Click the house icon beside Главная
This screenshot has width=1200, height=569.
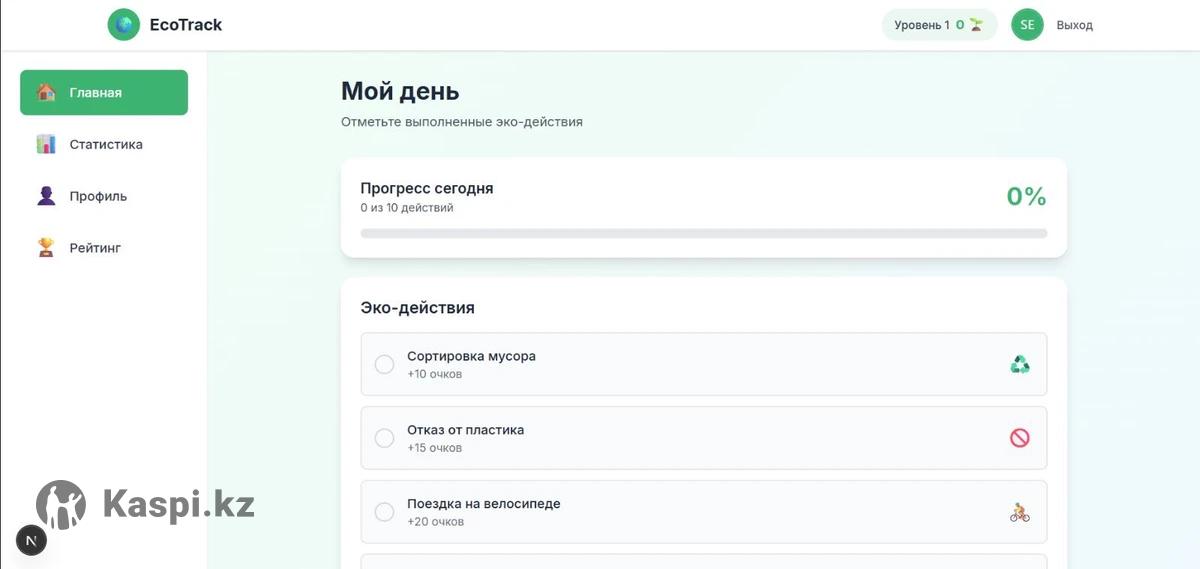pos(46,92)
